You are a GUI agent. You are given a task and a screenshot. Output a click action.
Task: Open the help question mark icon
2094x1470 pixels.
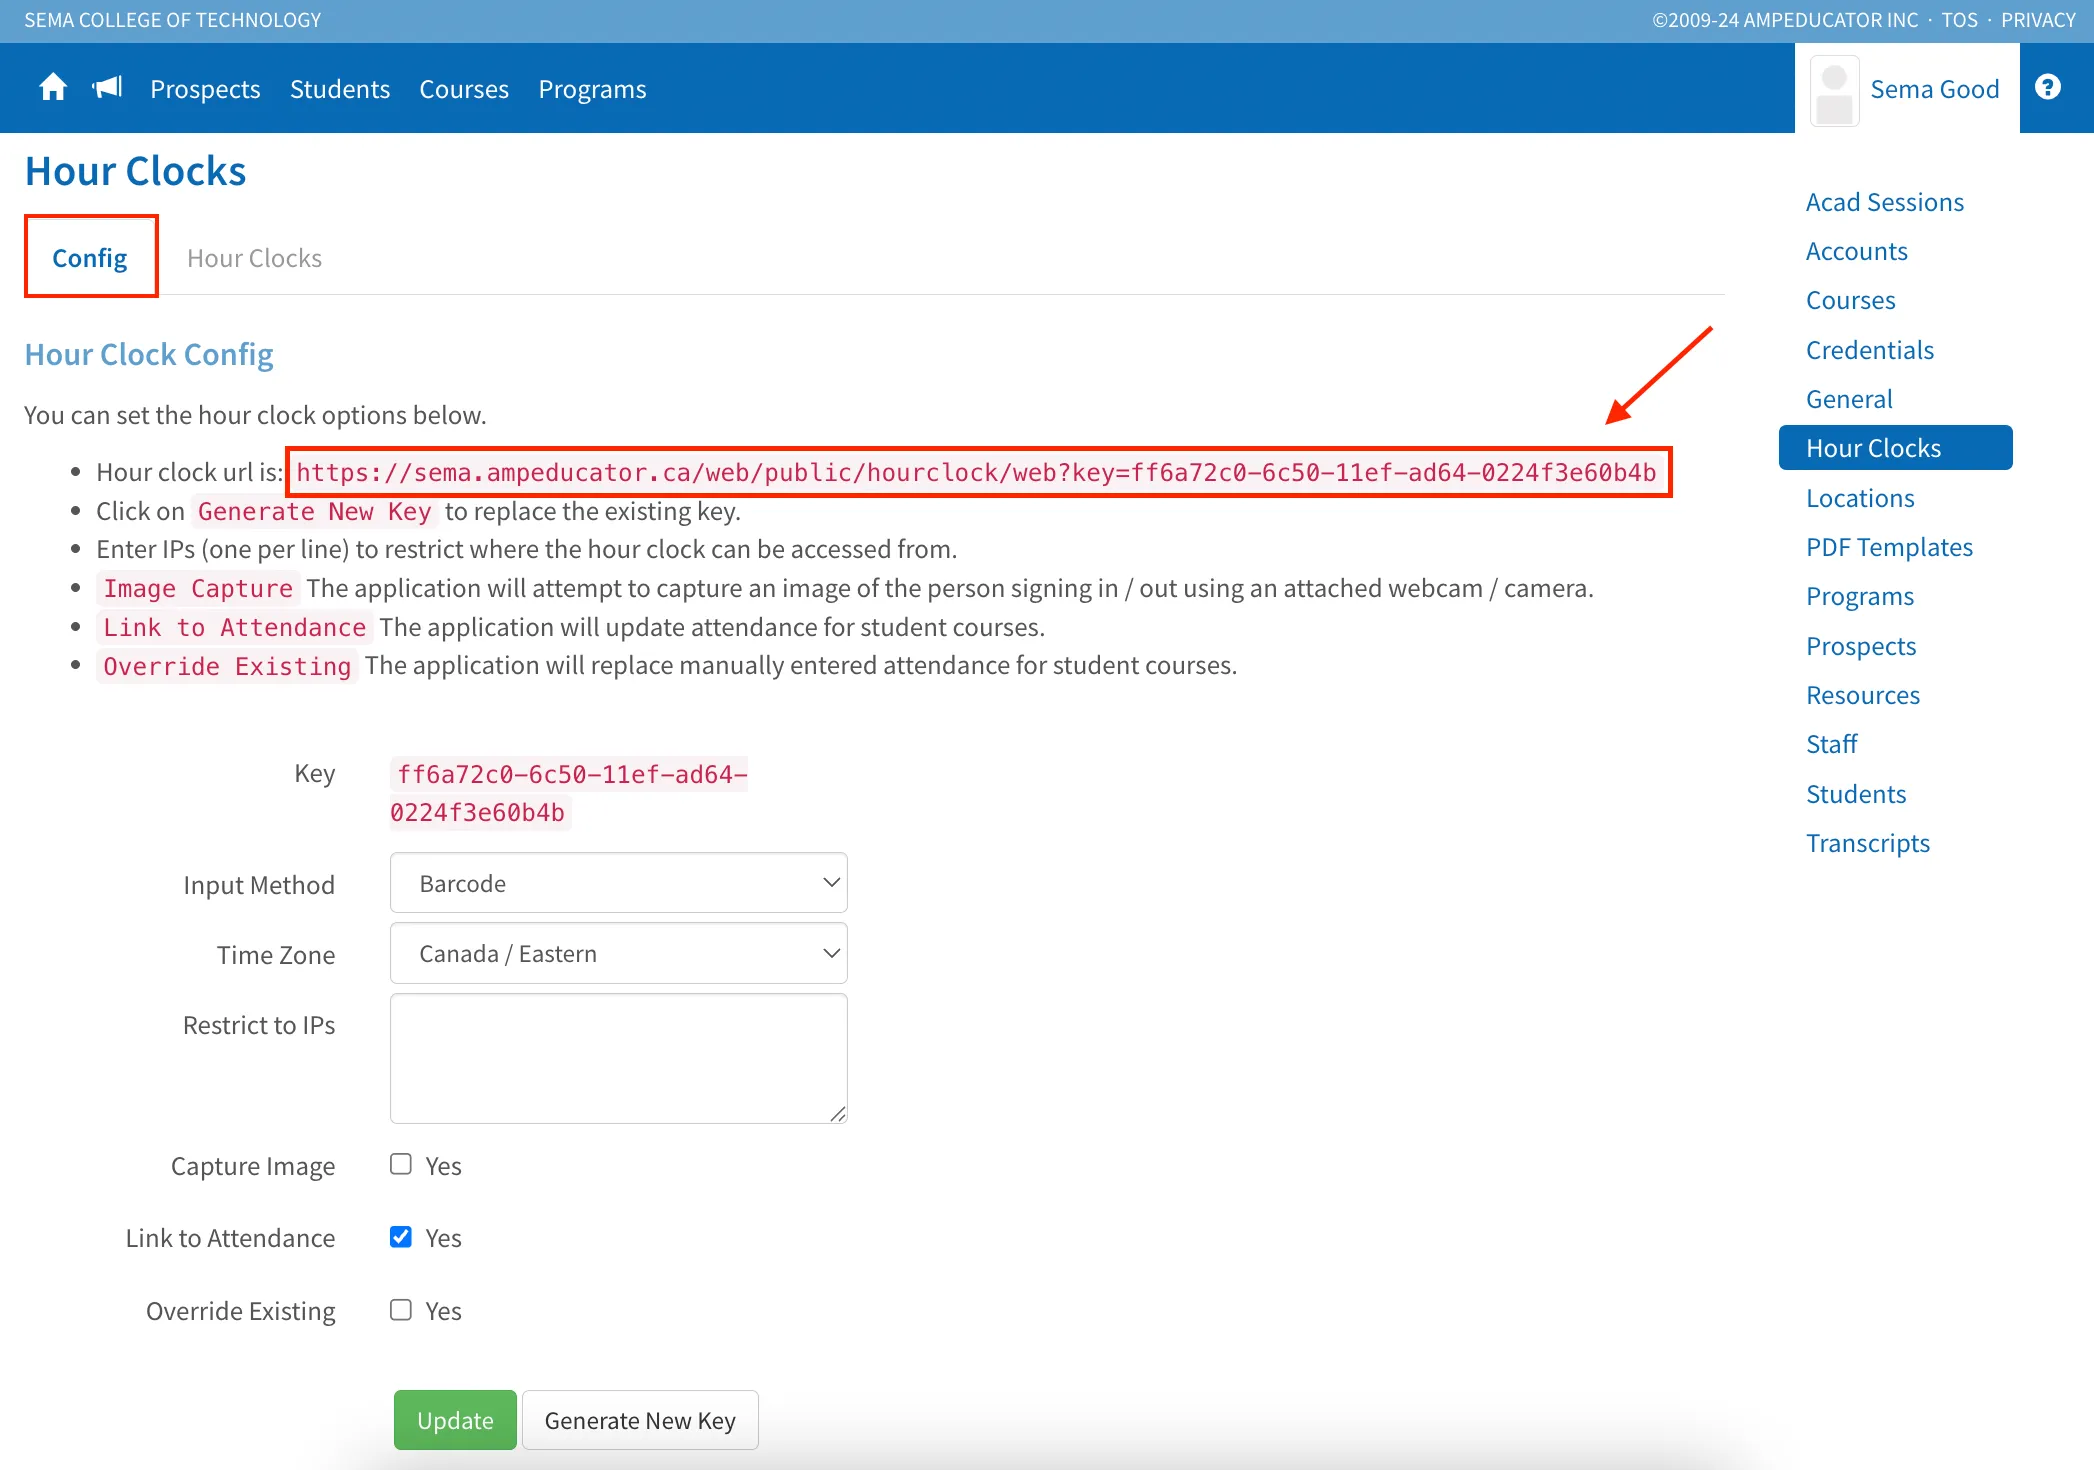pyautogui.click(x=2048, y=87)
